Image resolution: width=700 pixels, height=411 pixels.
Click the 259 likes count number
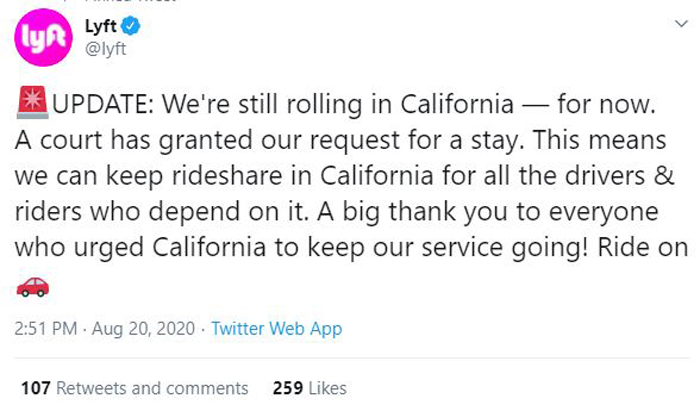click(288, 388)
